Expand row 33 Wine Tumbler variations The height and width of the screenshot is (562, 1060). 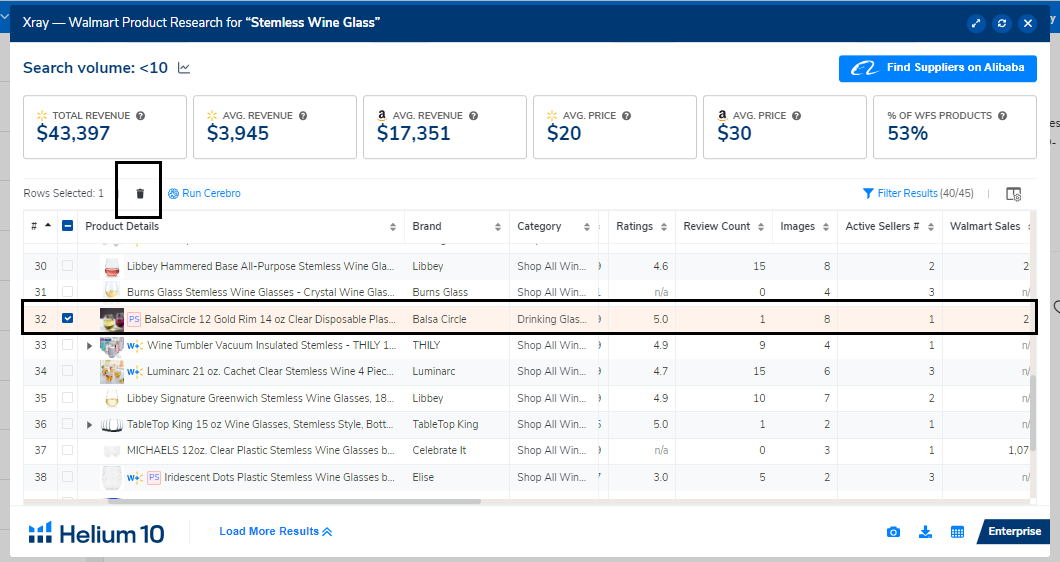coord(91,345)
